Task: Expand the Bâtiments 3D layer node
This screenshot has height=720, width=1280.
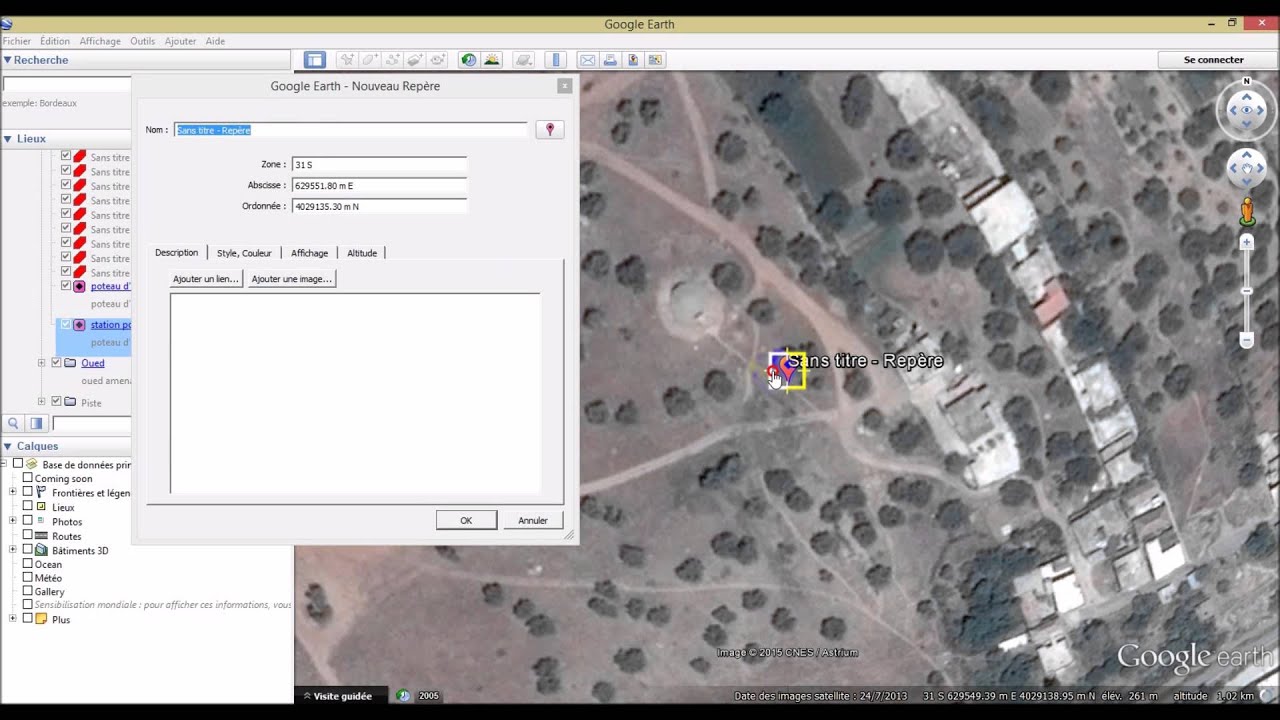Action: coord(13,550)
